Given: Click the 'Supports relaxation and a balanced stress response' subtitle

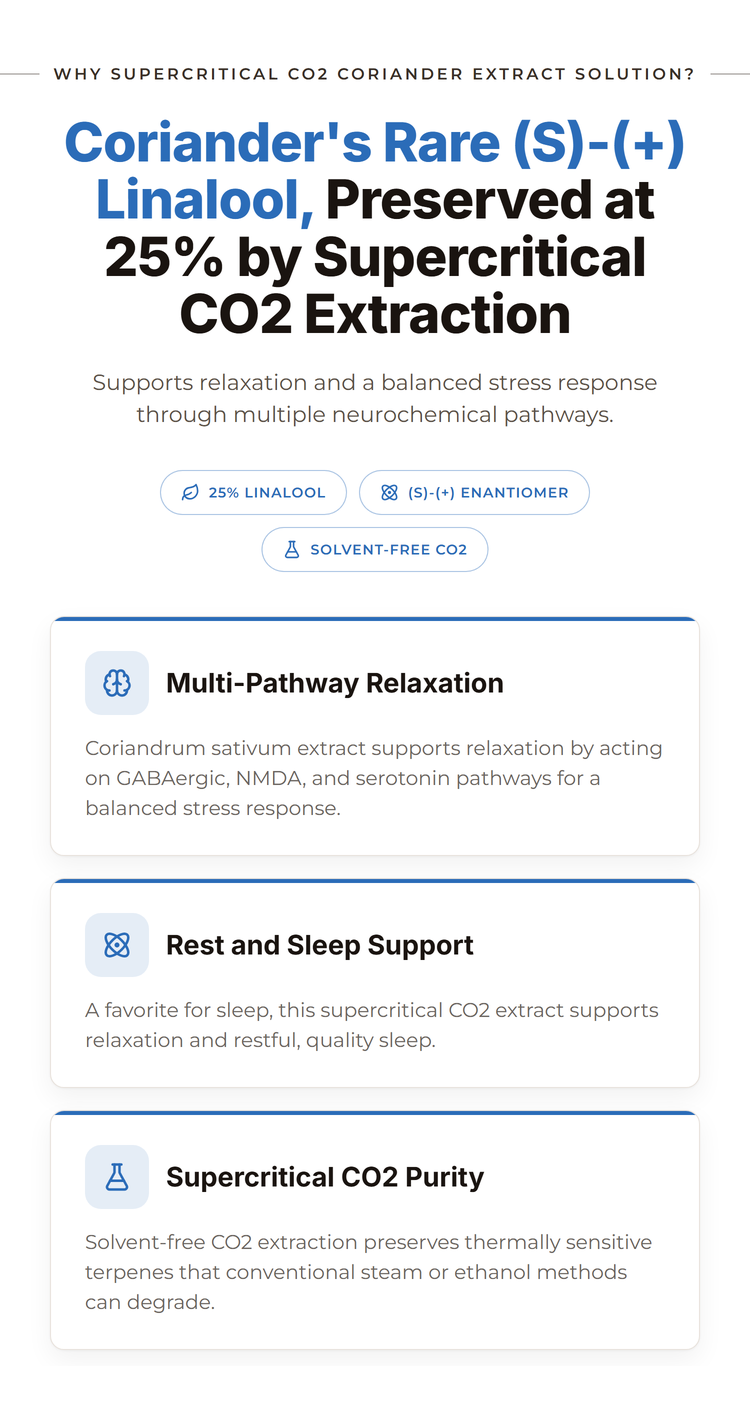Looking at the screenshot, I should (x=375, y=398).
